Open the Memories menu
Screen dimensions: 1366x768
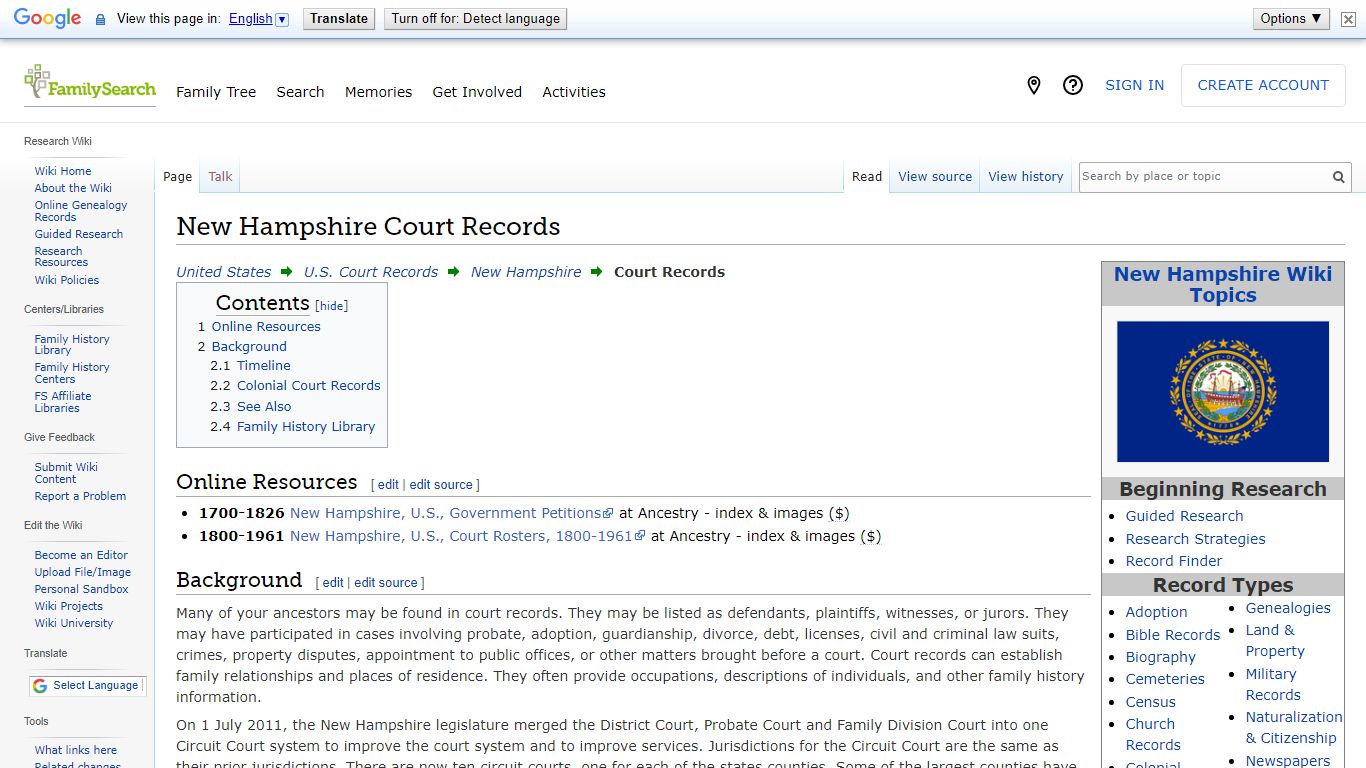click(378, 92)
